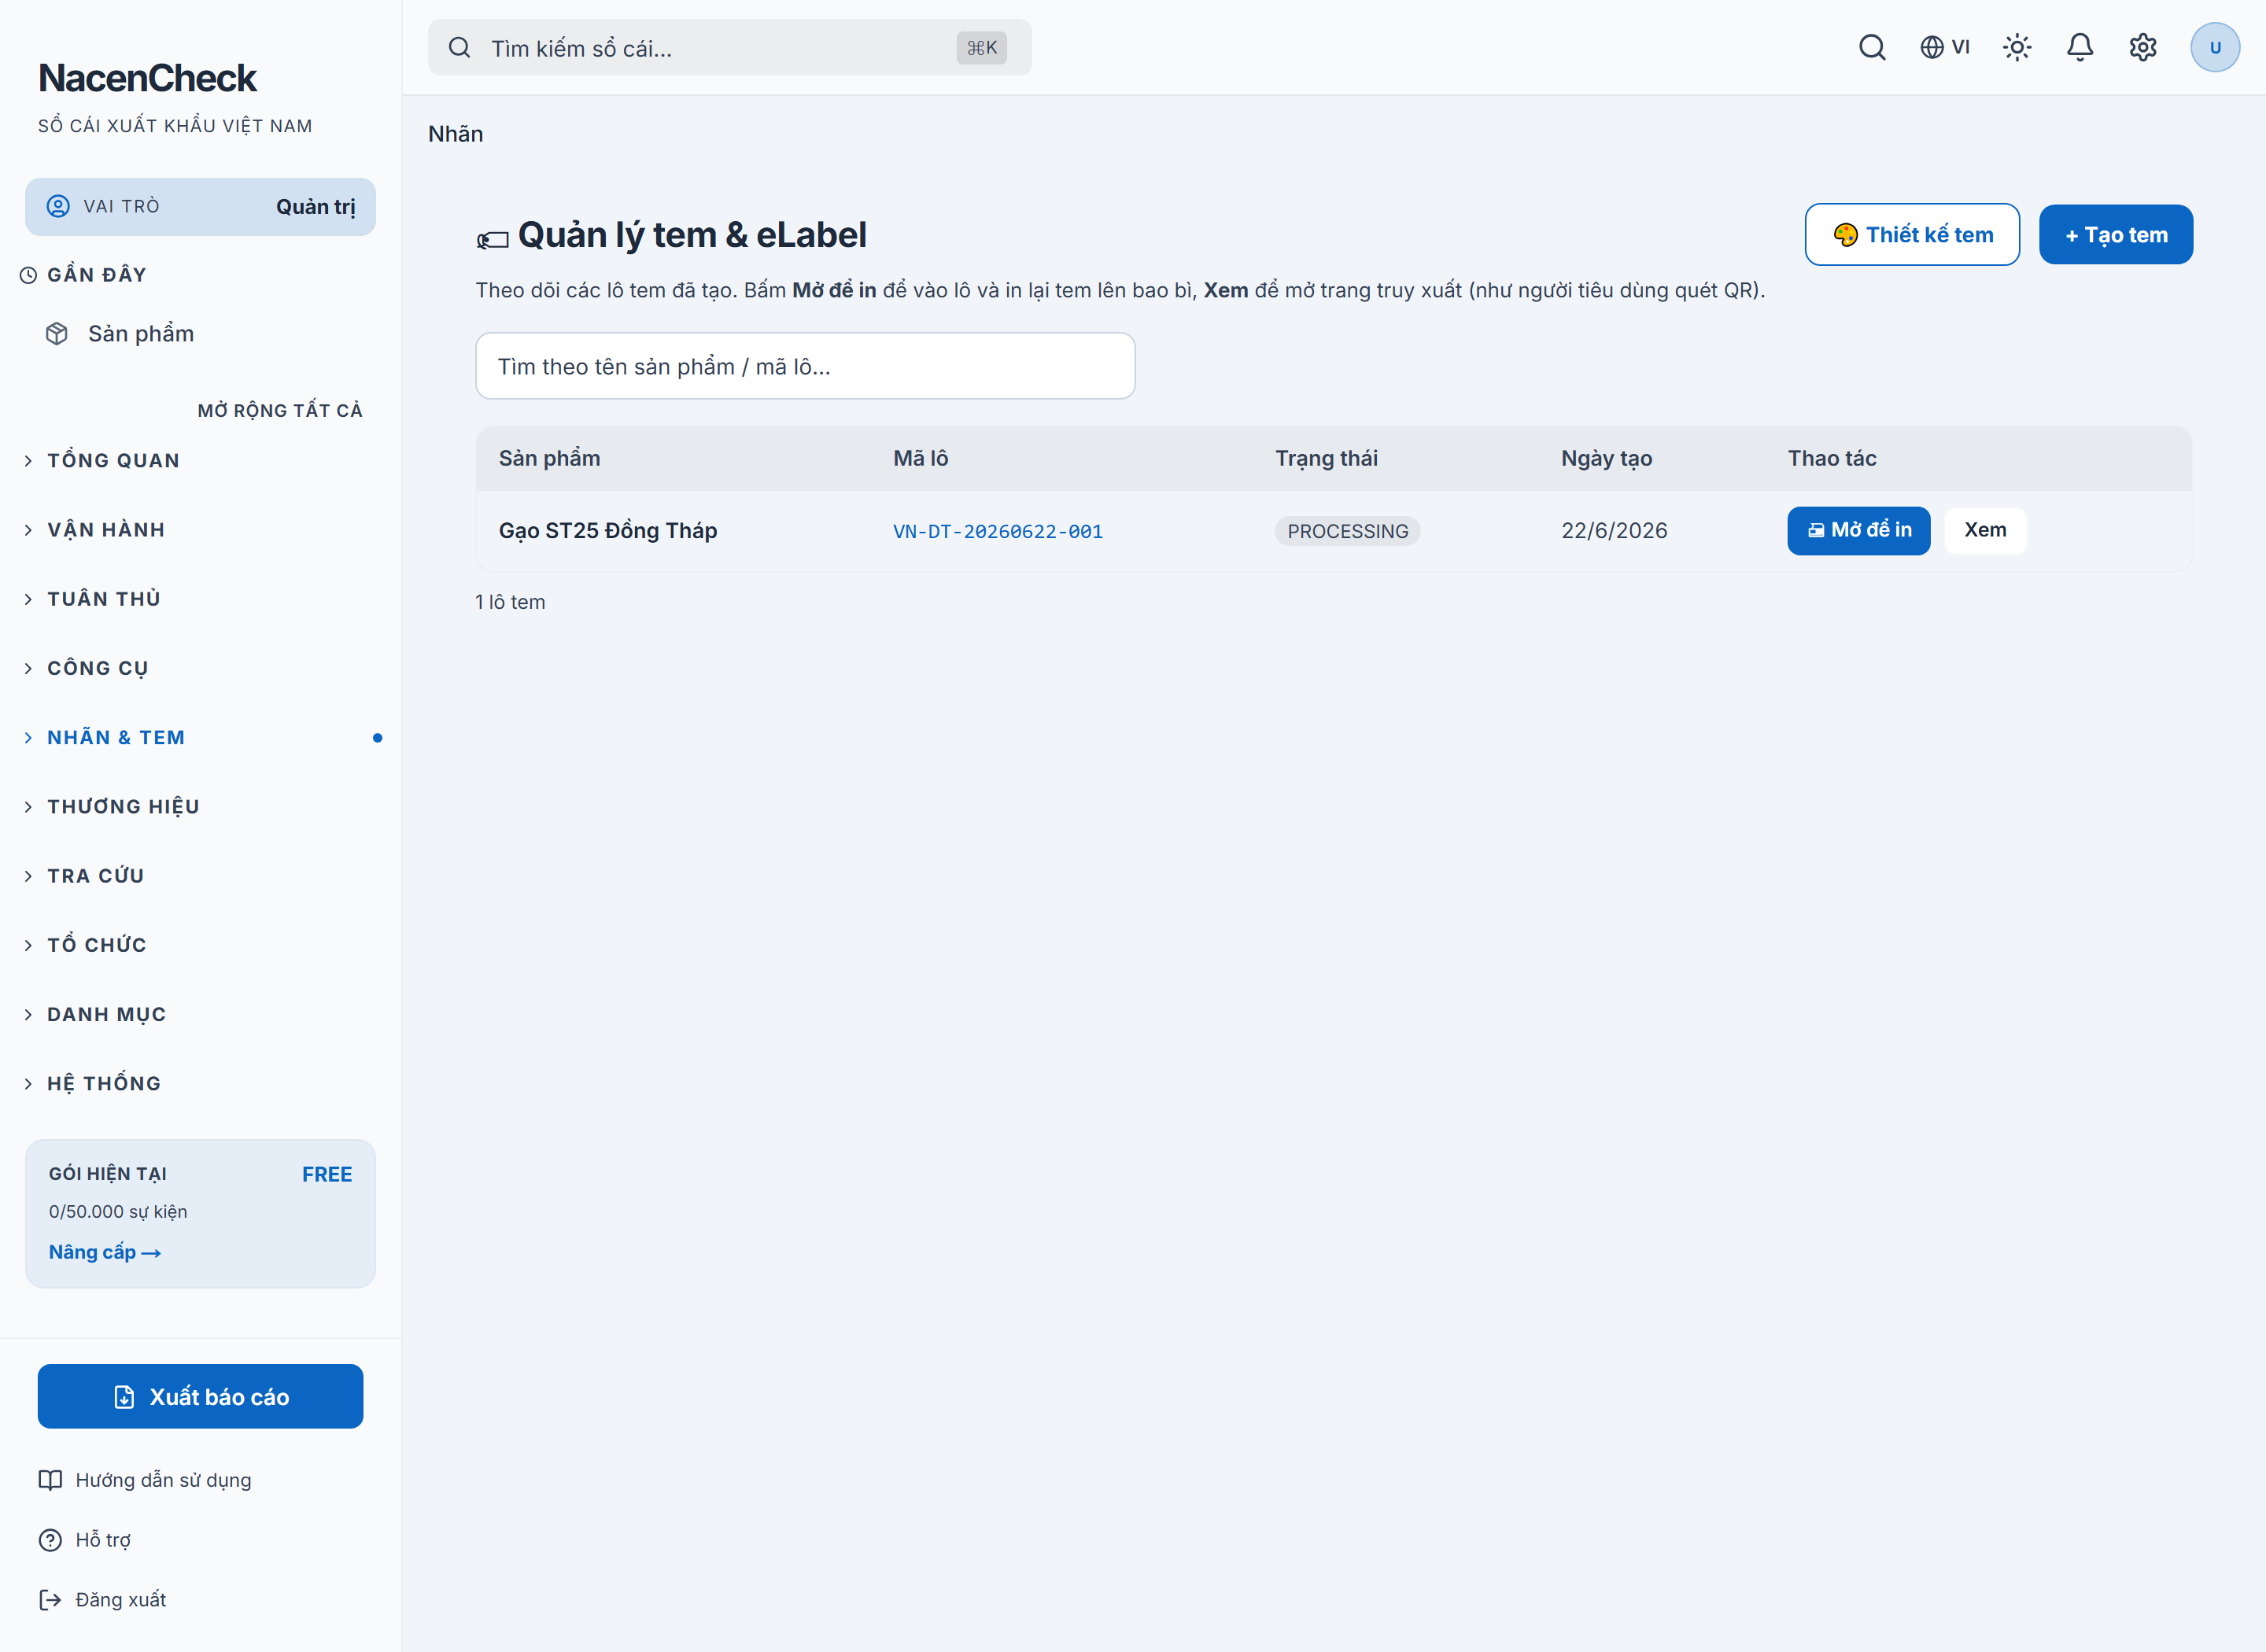Open the user avatar menu
2266x1652 pixels.
[x=2214, y=47]
